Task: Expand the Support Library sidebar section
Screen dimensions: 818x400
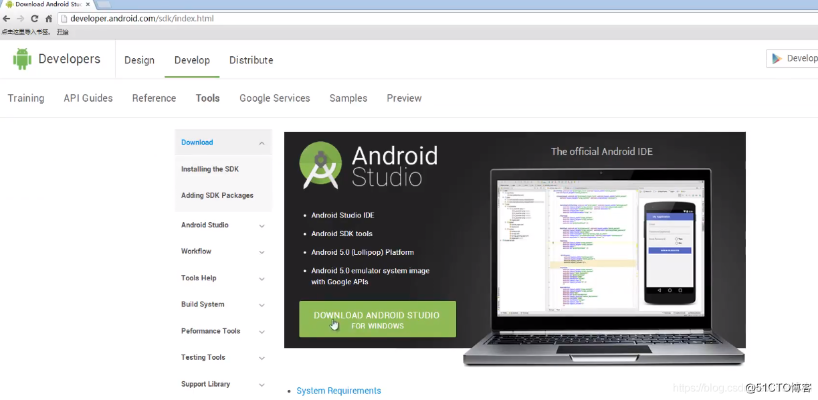Action: point(262,384)
